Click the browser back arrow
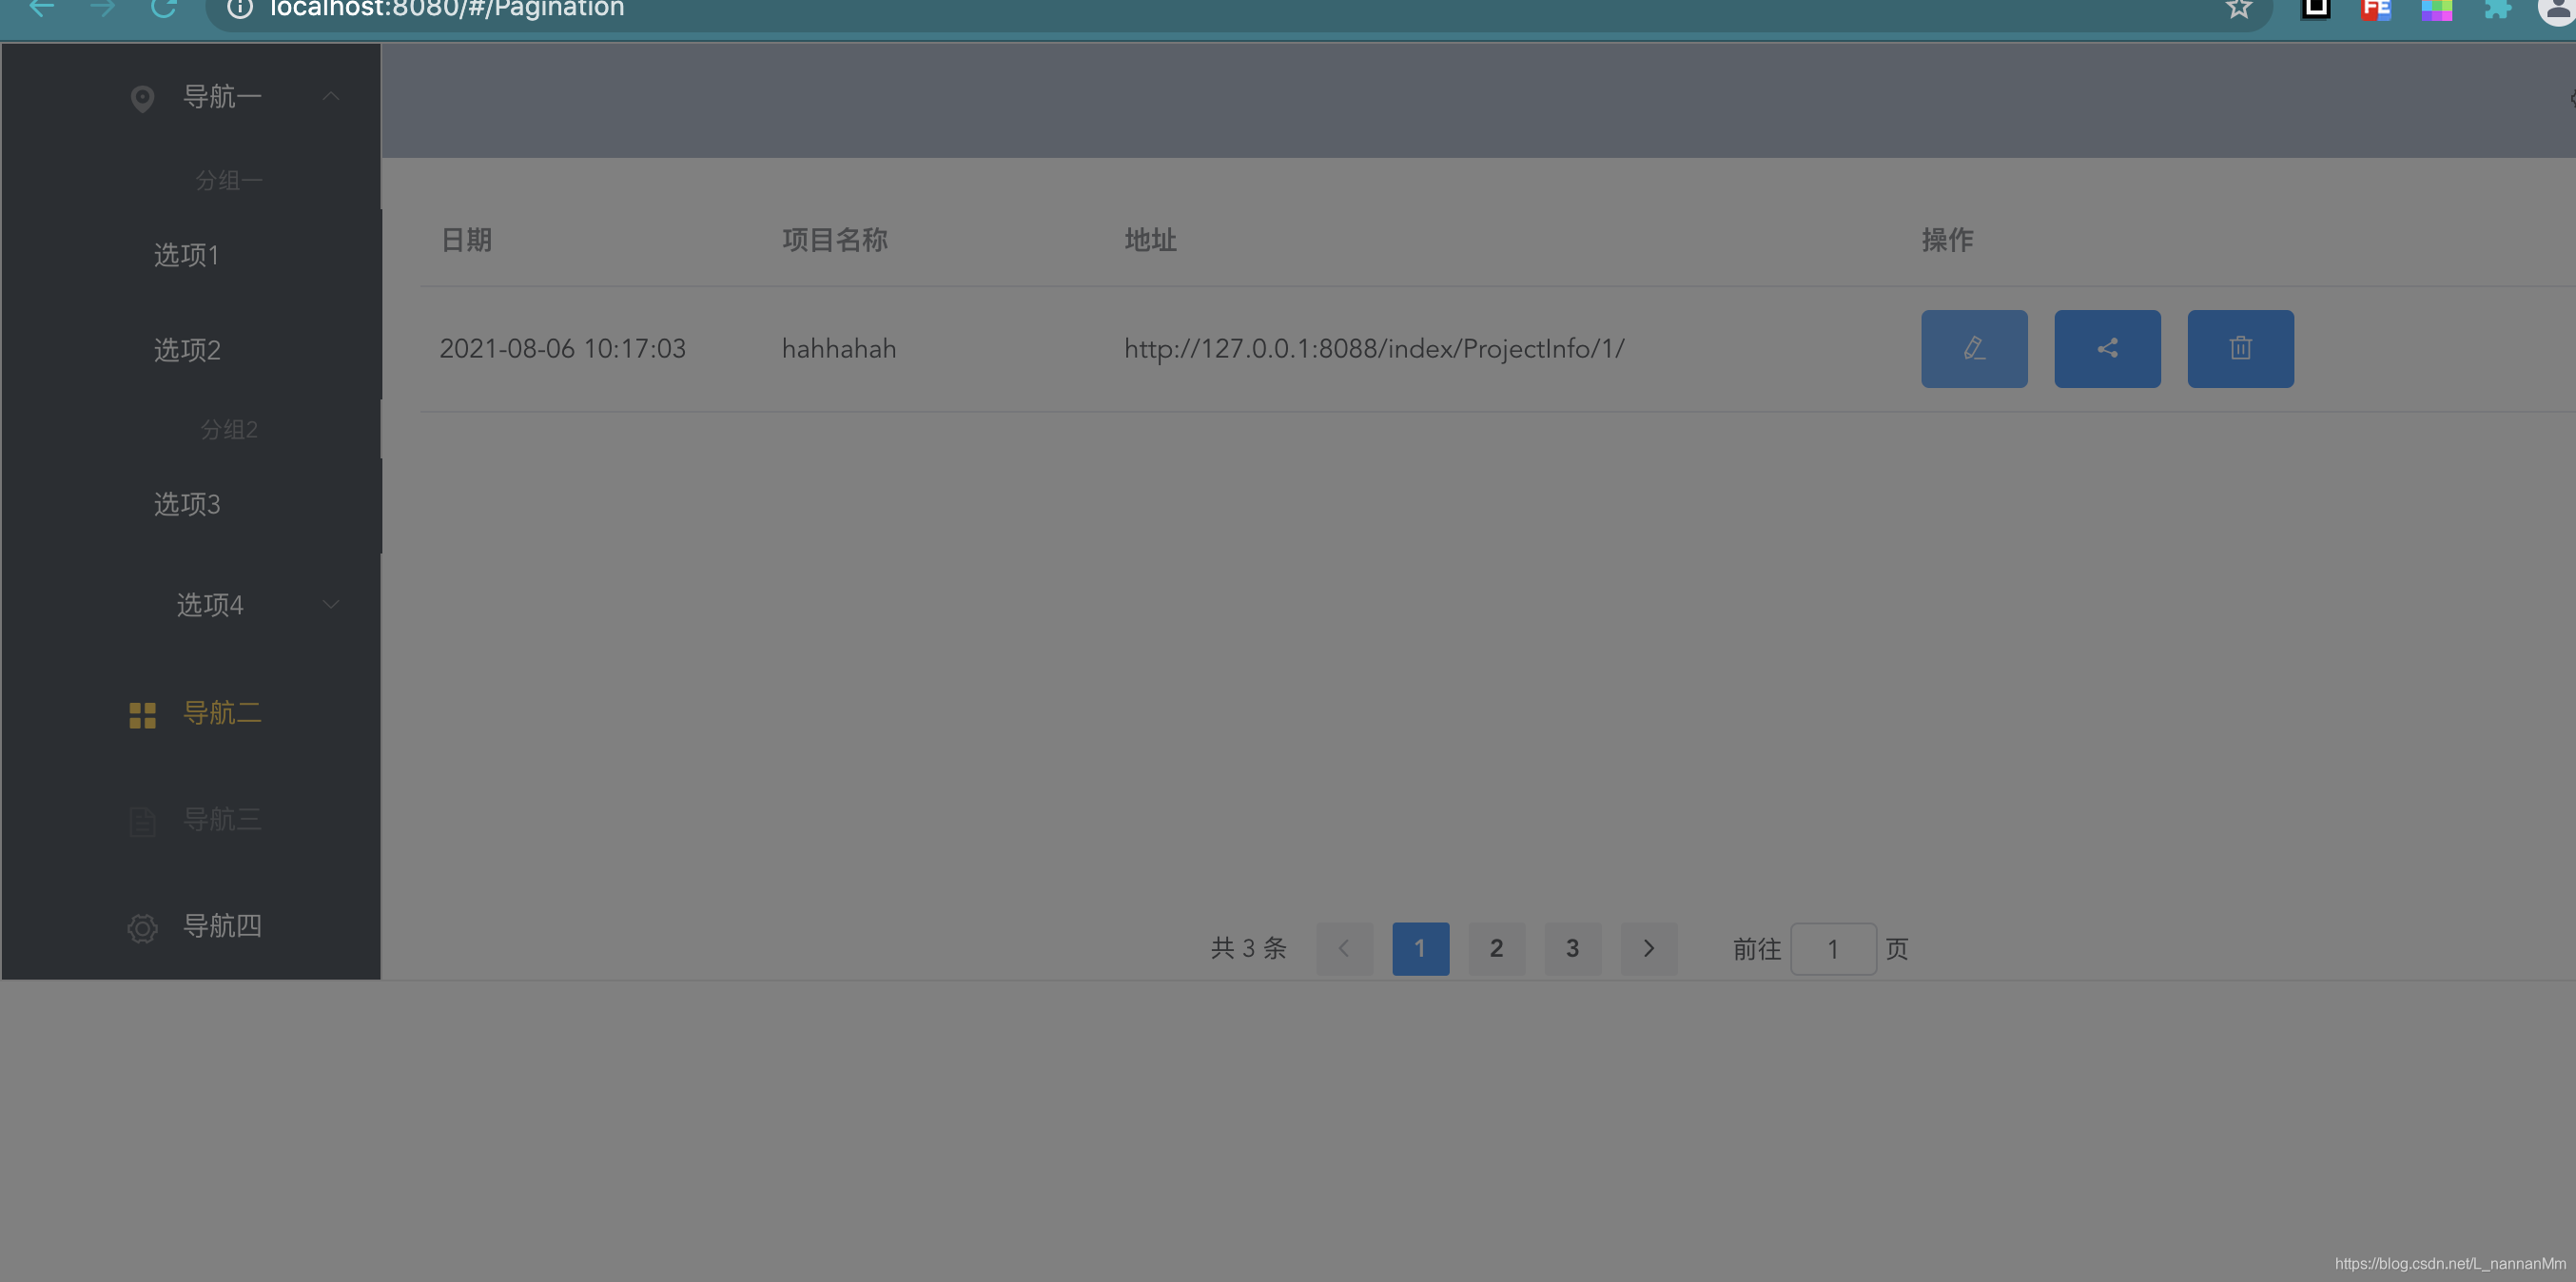This screenshot has width=2576, height=1282. 42,9
